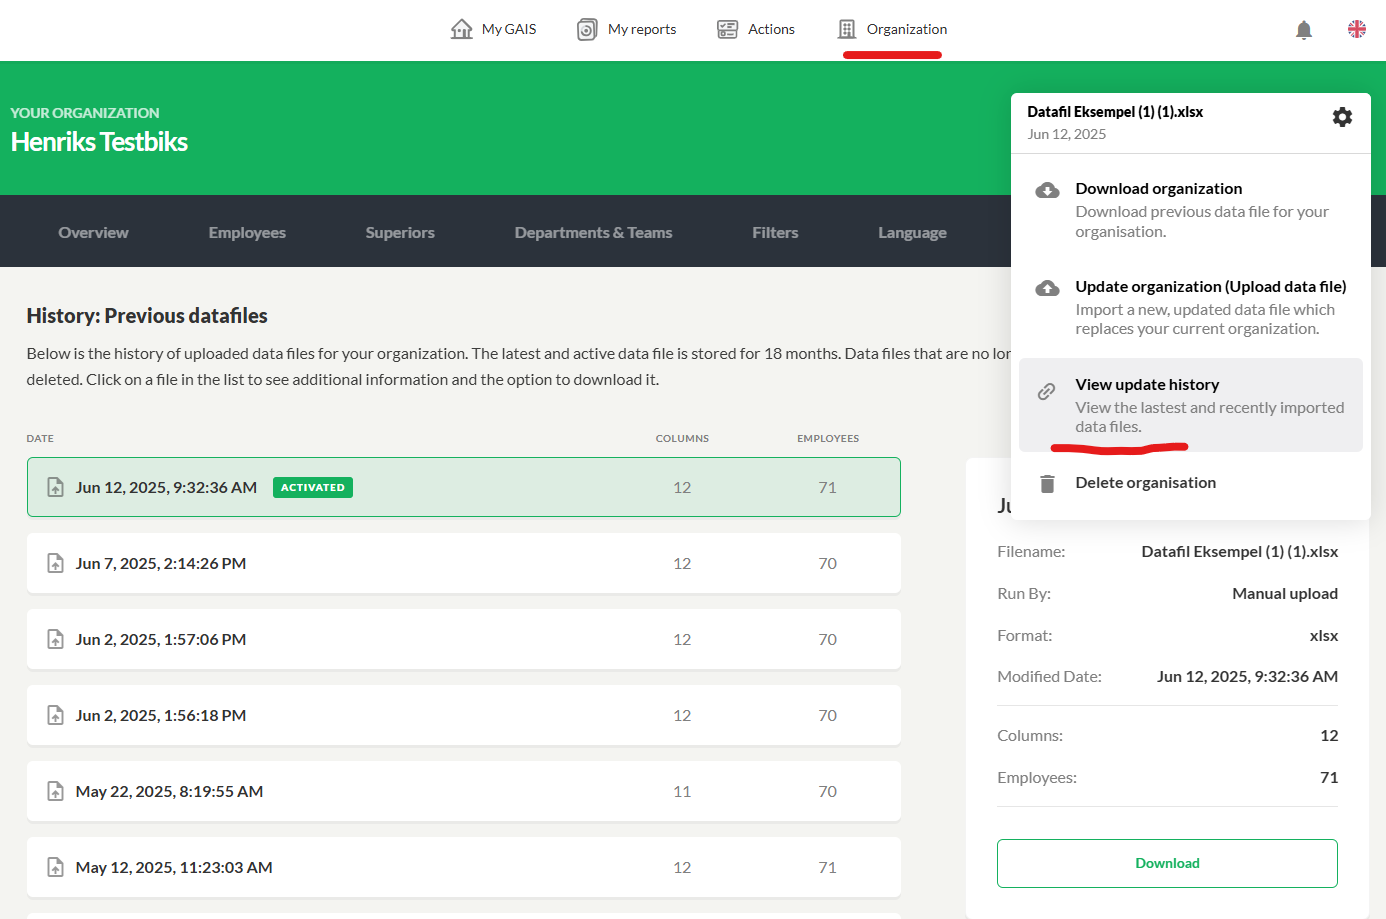
Task: Choose Download organization option
Action: click(x=1190, y=209)
